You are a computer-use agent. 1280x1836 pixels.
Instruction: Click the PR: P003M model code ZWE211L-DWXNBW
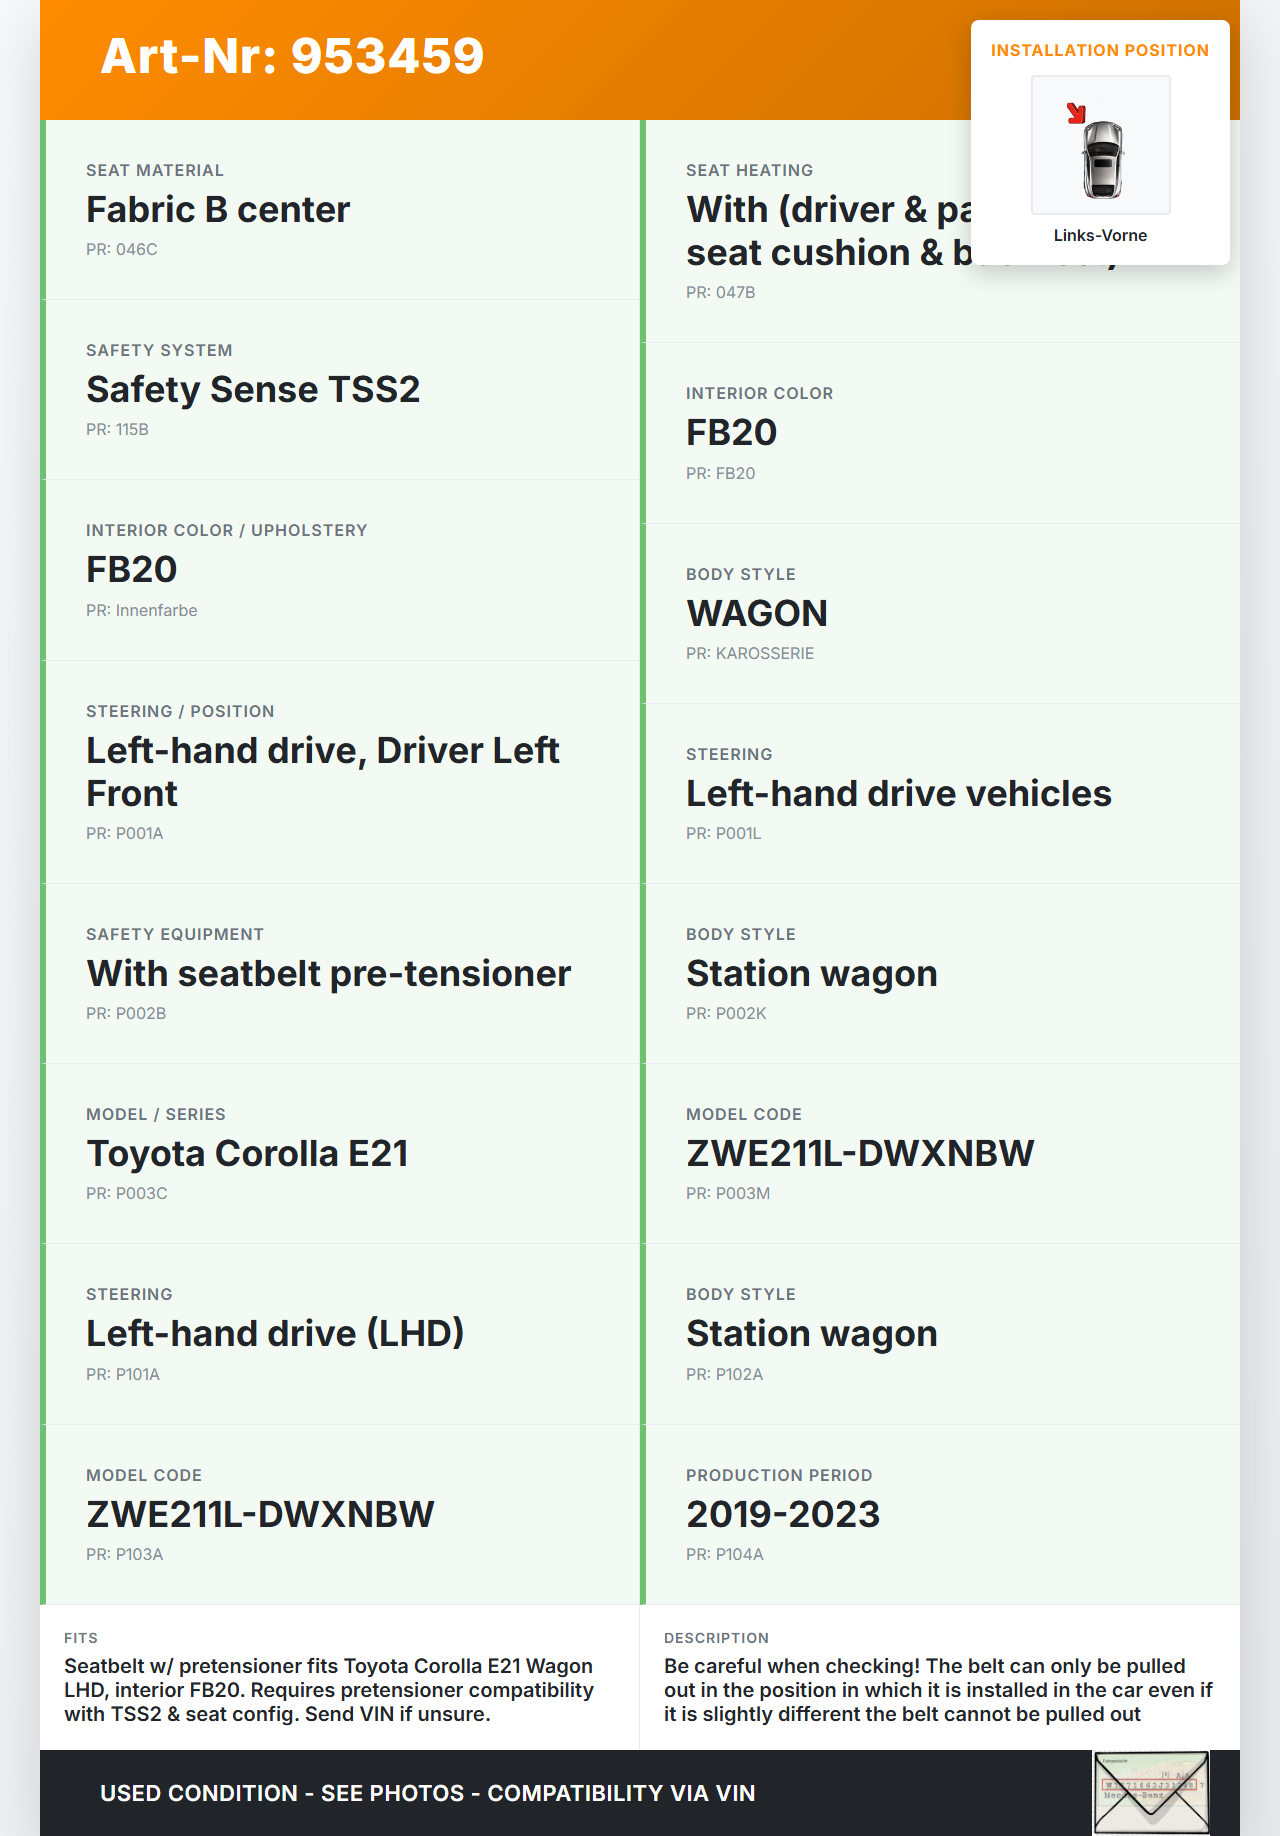860,1154
